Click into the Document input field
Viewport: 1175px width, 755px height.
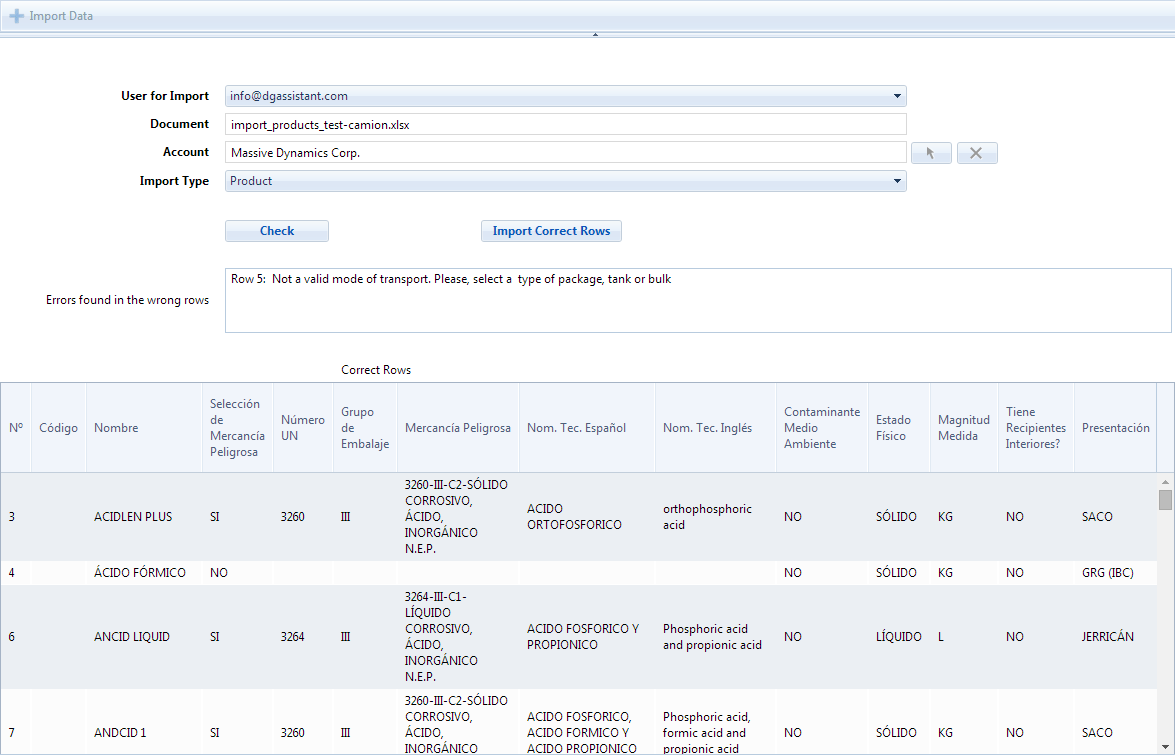[565, 124]
